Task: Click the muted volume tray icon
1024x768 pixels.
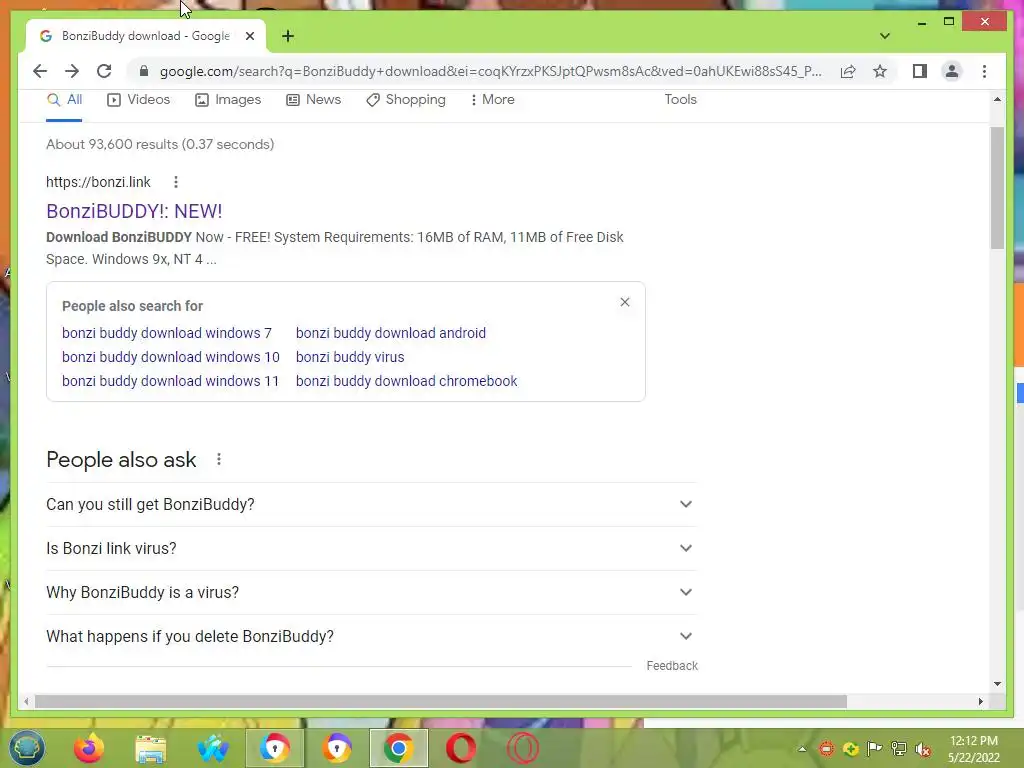Action: (x=923, y=749)
